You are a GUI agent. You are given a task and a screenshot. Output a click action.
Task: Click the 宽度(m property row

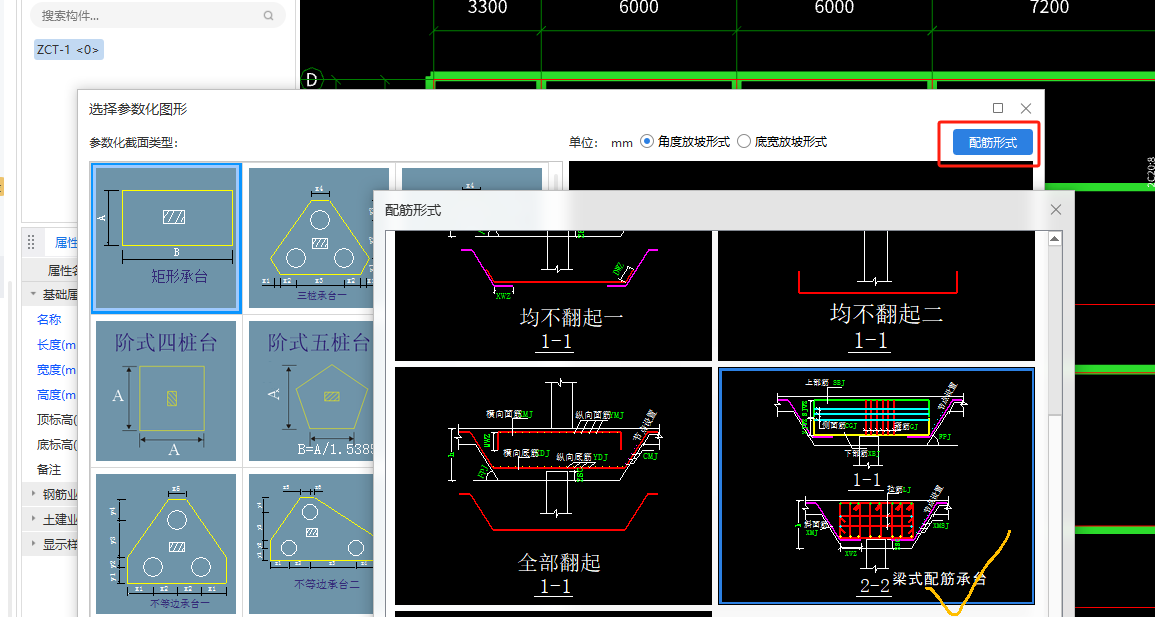tap(49, 369)
